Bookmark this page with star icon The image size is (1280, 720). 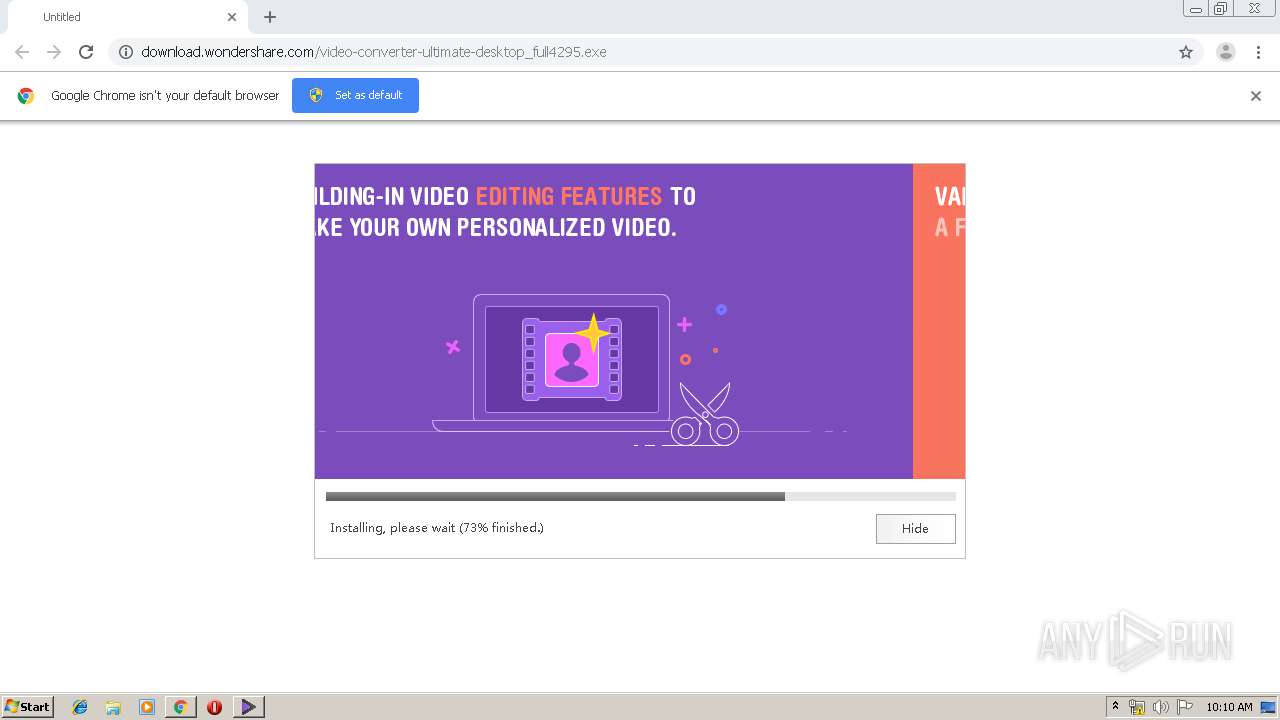1186,52
